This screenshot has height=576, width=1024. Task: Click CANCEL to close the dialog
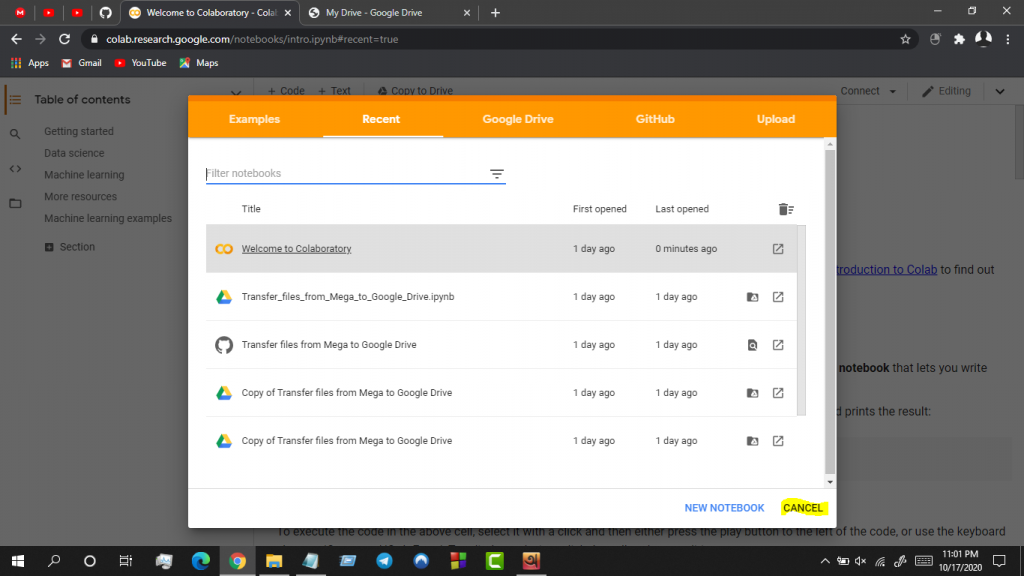click(803, 507)
